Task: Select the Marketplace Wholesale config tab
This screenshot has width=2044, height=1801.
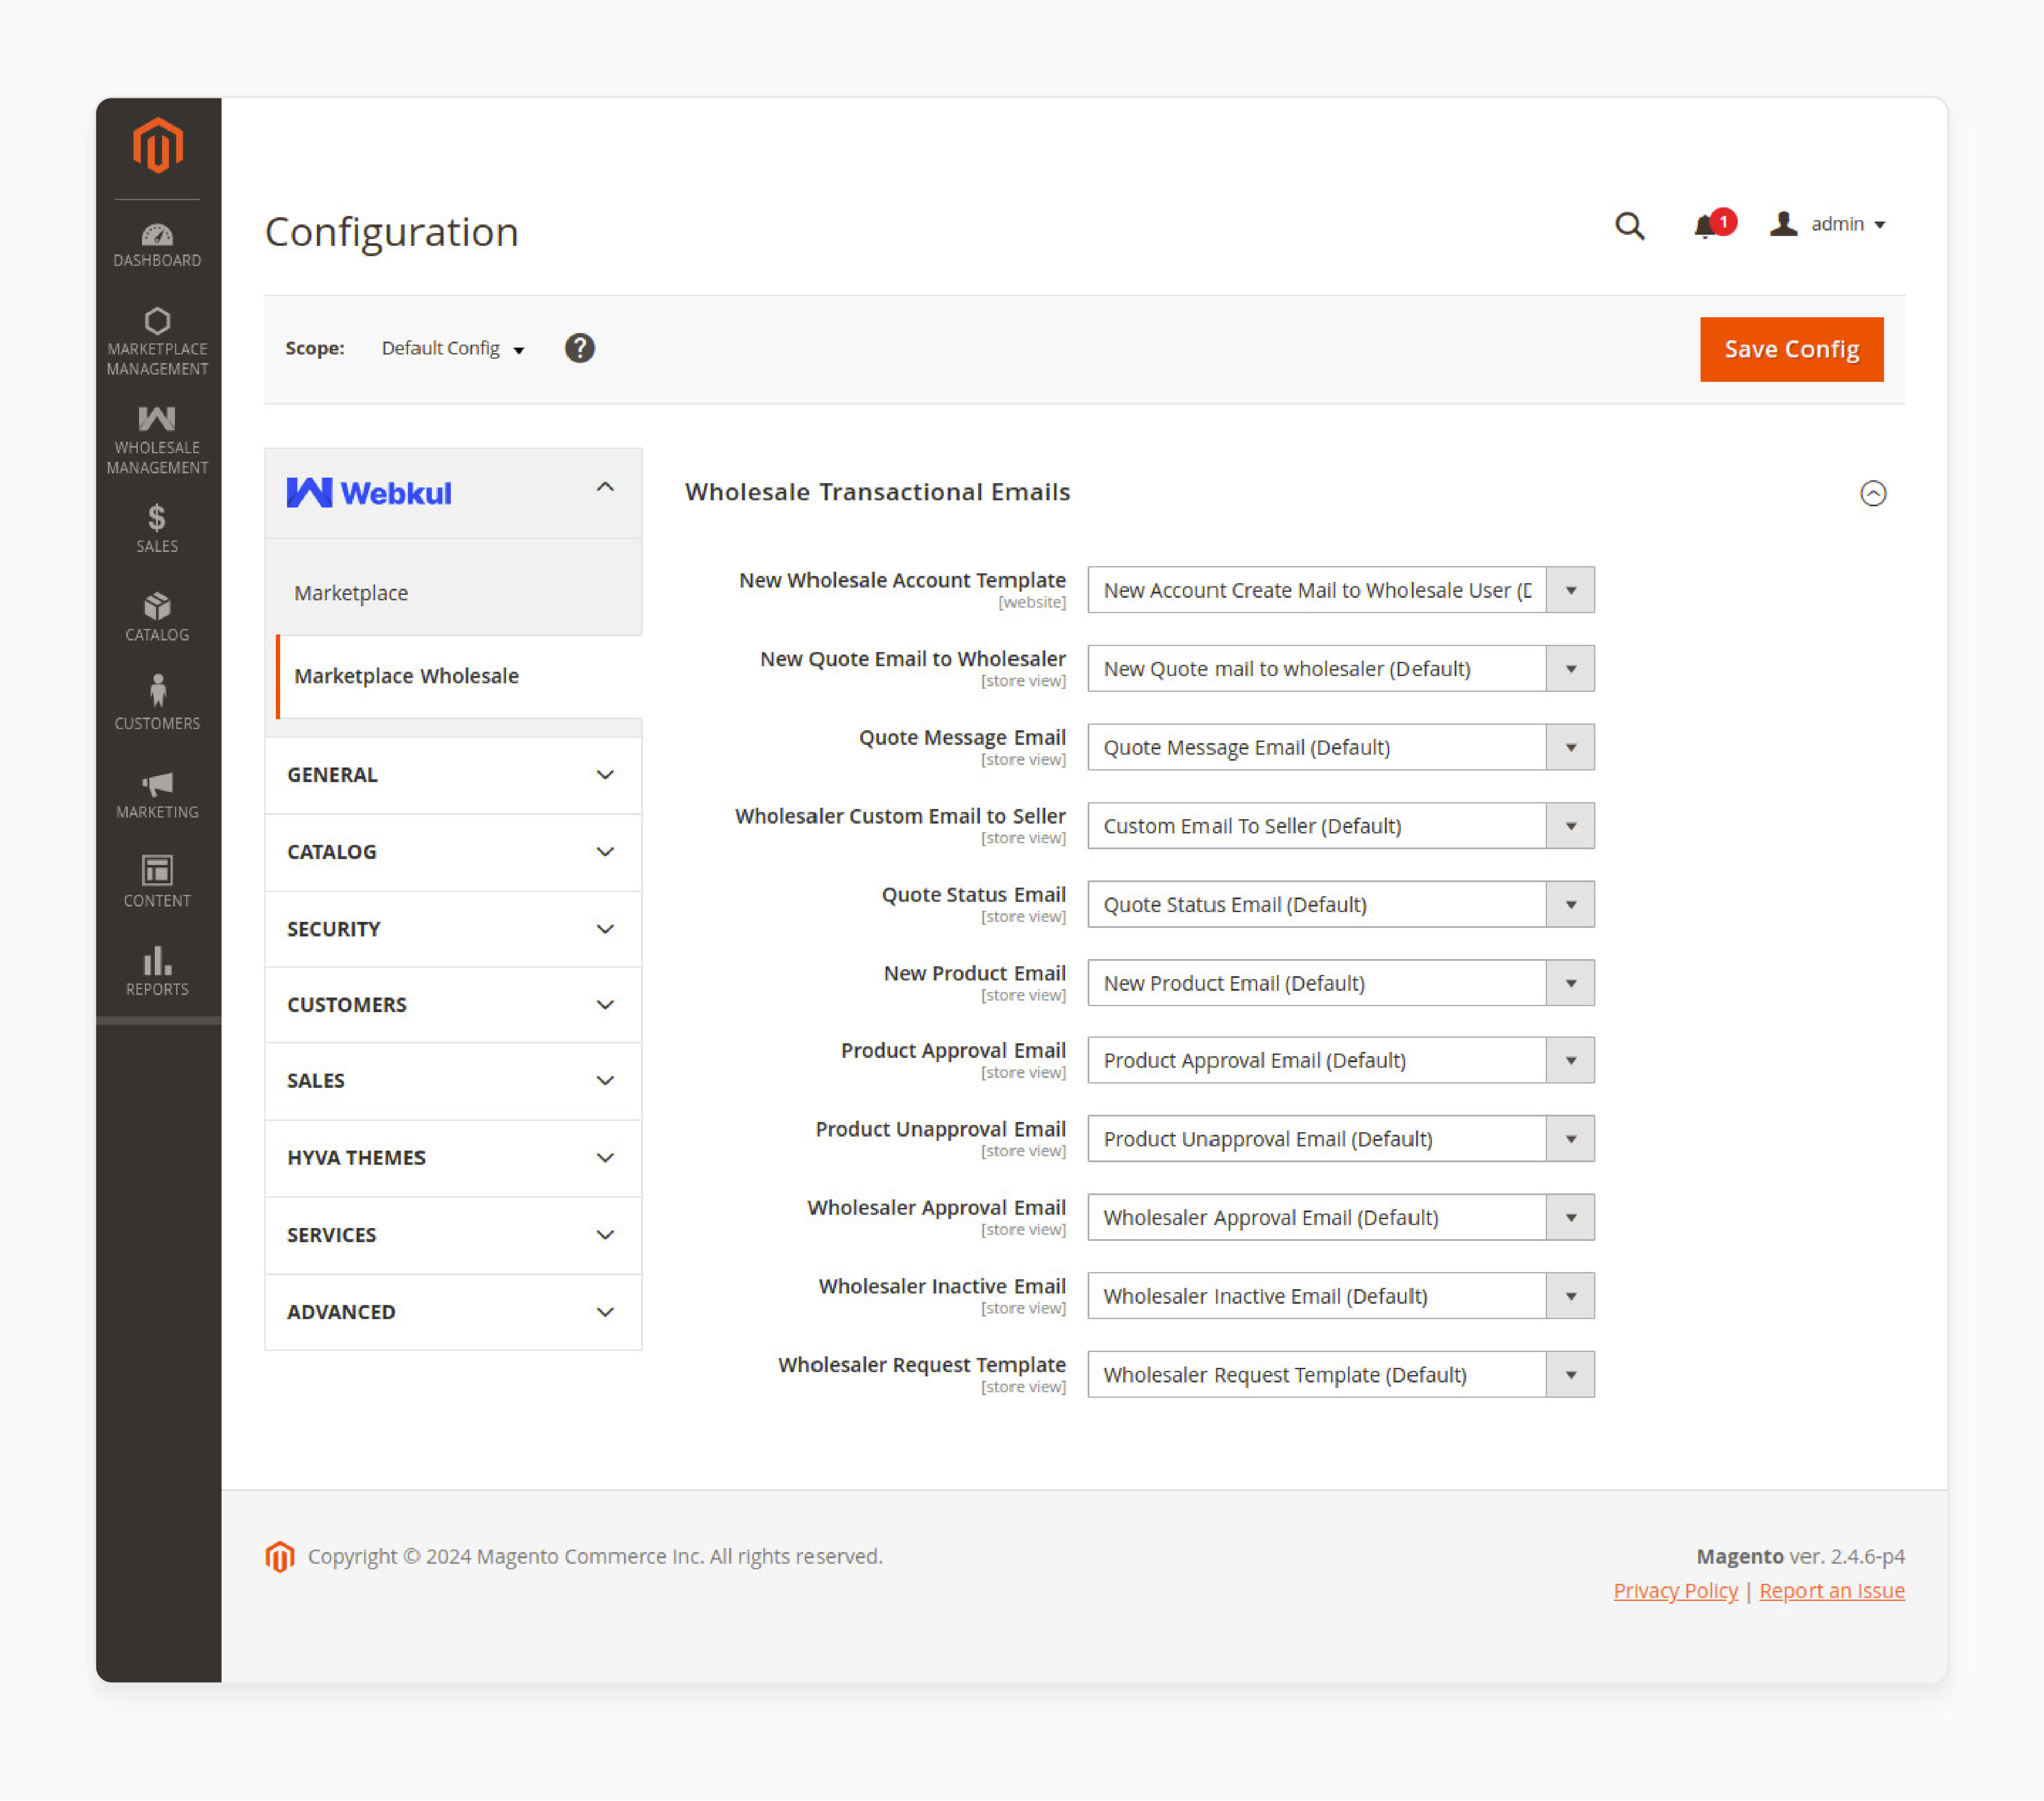Action: coord(458,676)
